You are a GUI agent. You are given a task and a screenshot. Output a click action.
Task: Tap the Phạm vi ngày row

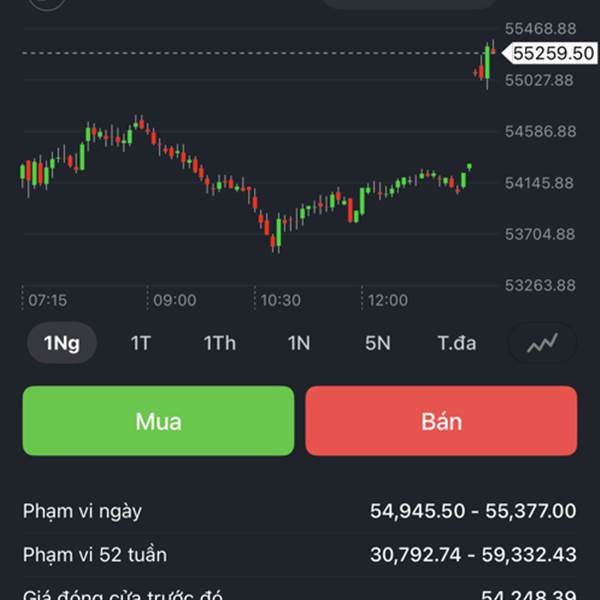pos(300,511)
